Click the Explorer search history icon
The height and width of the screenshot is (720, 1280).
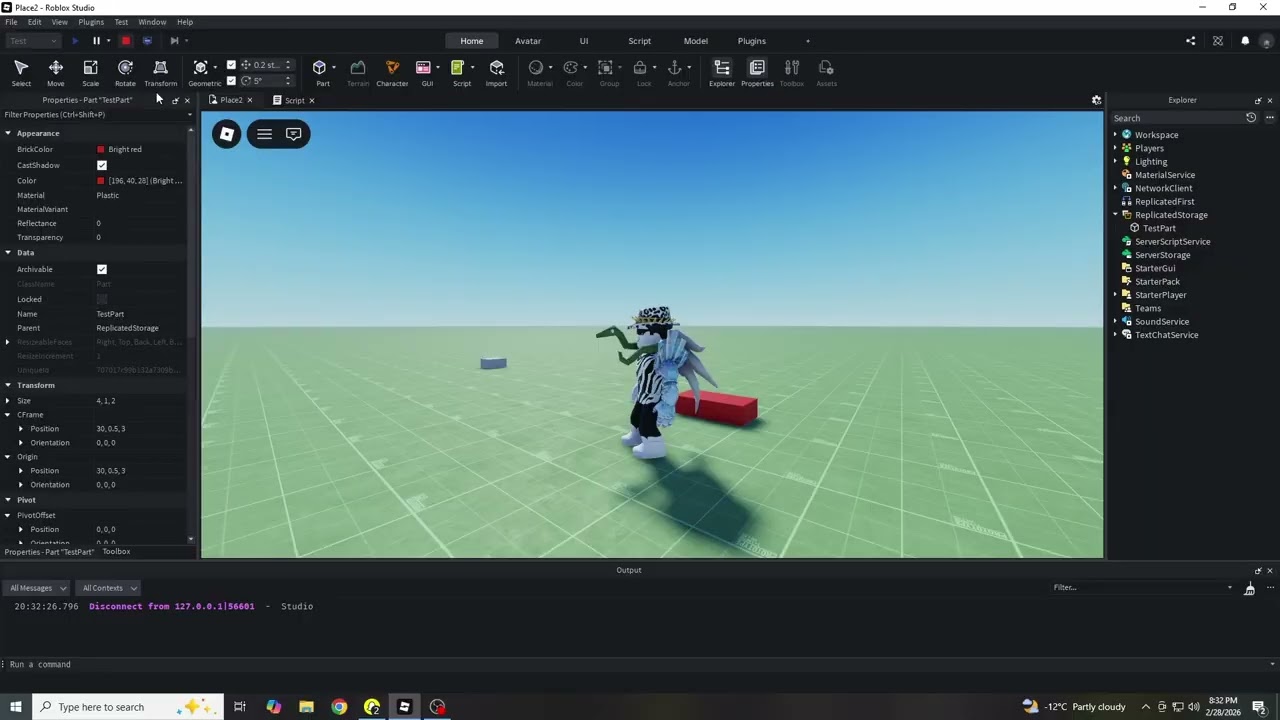point(1251,118)
